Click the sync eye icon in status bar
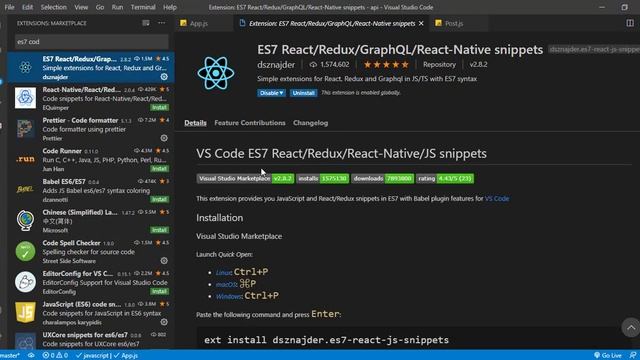 pos(31,356)
